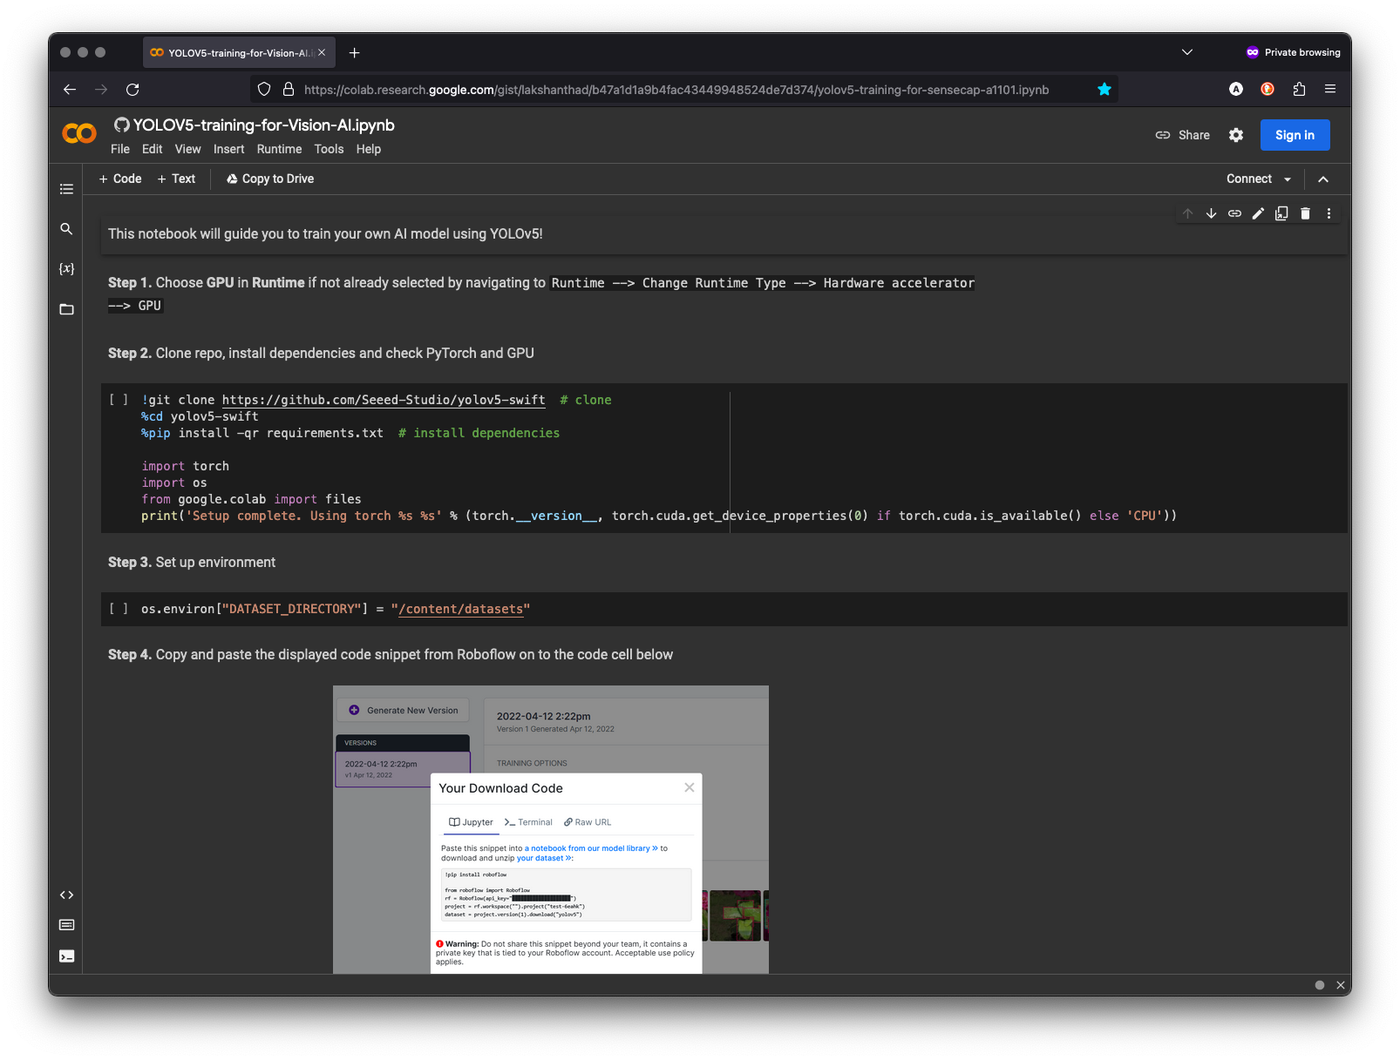Reload the browser page
This screenshot has width=1400, height=1060.
pos(132,89)
